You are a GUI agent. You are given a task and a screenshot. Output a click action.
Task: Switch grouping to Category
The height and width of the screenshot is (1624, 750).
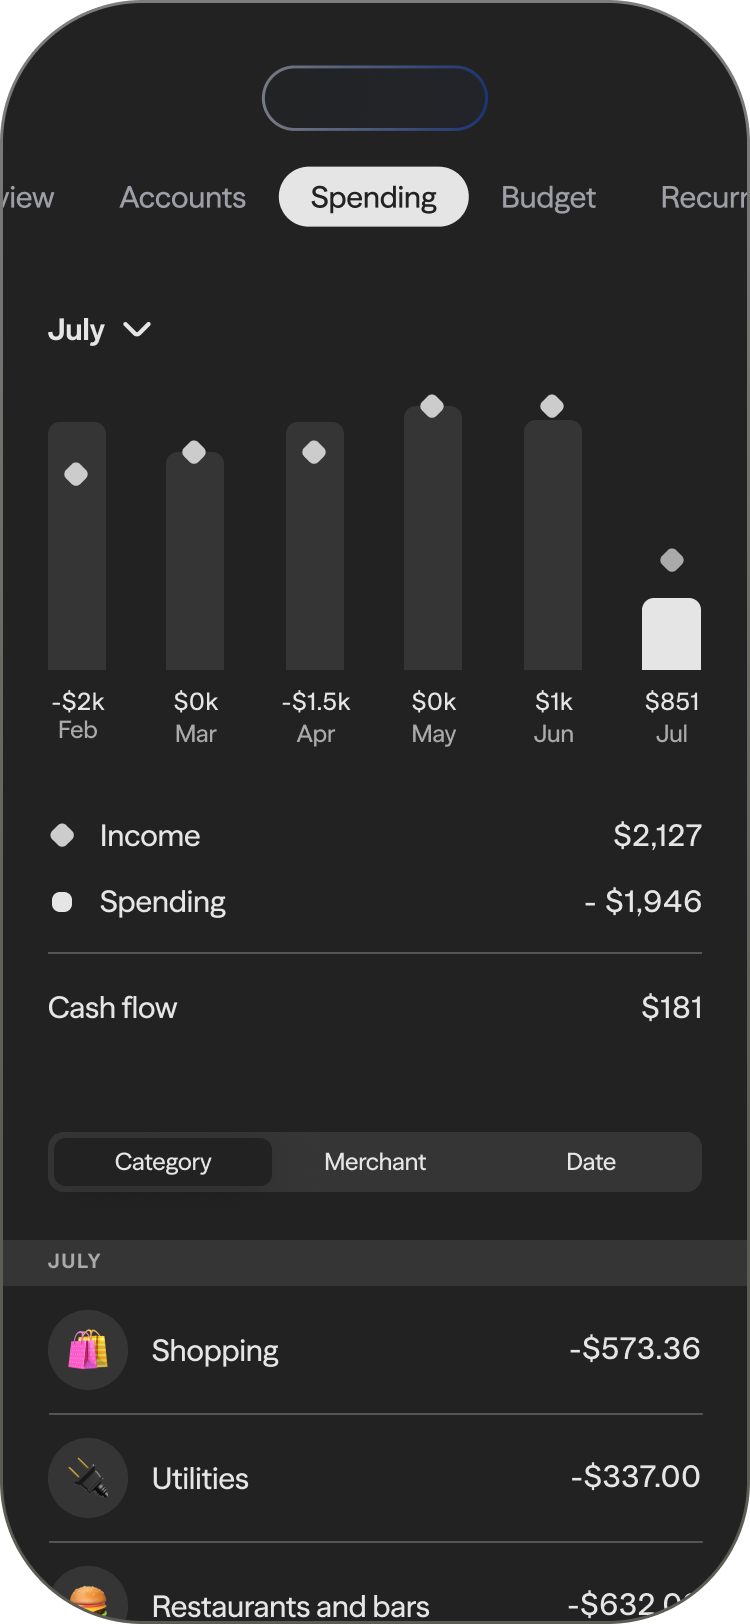(x=163, y=1162)
